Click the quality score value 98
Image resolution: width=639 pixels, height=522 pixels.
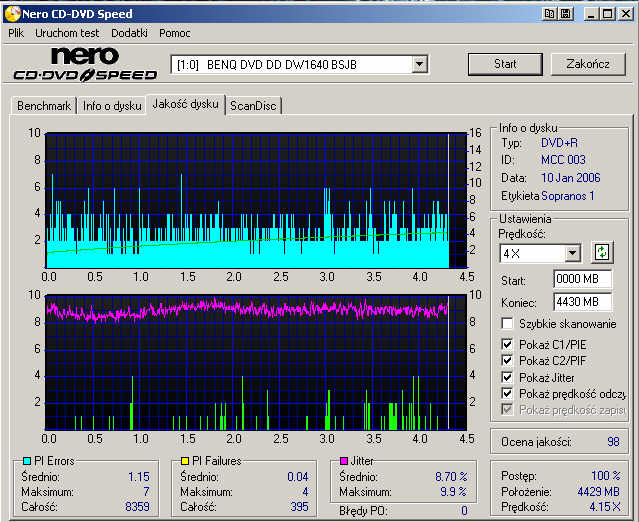pyautogui.click(x=613, y=442)
